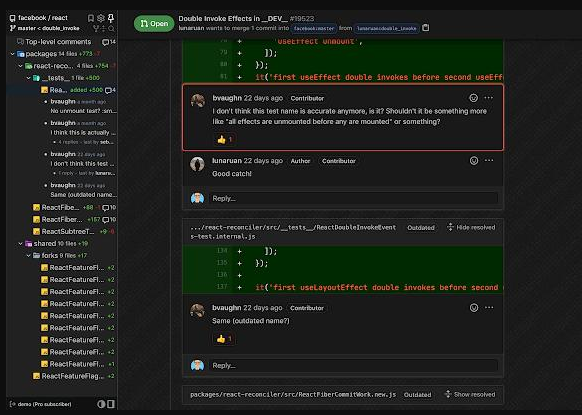The height and width of the screenshot is (415, 582).
Task: Click the branch icon before master
Action: click(x=13, y=28)
